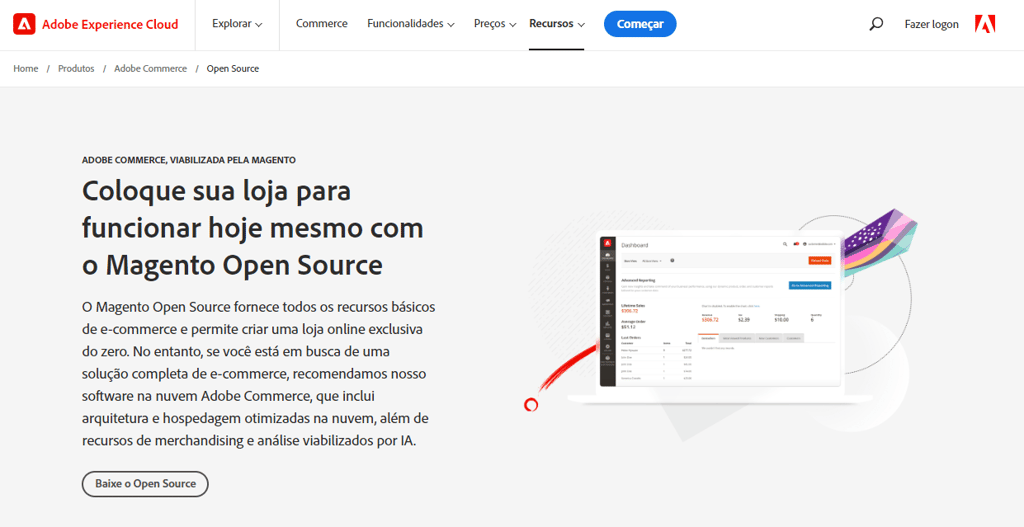The image size is (1024, 527).
Task: Click the Dashboard title in the mockup
Action: click(635, 246)
